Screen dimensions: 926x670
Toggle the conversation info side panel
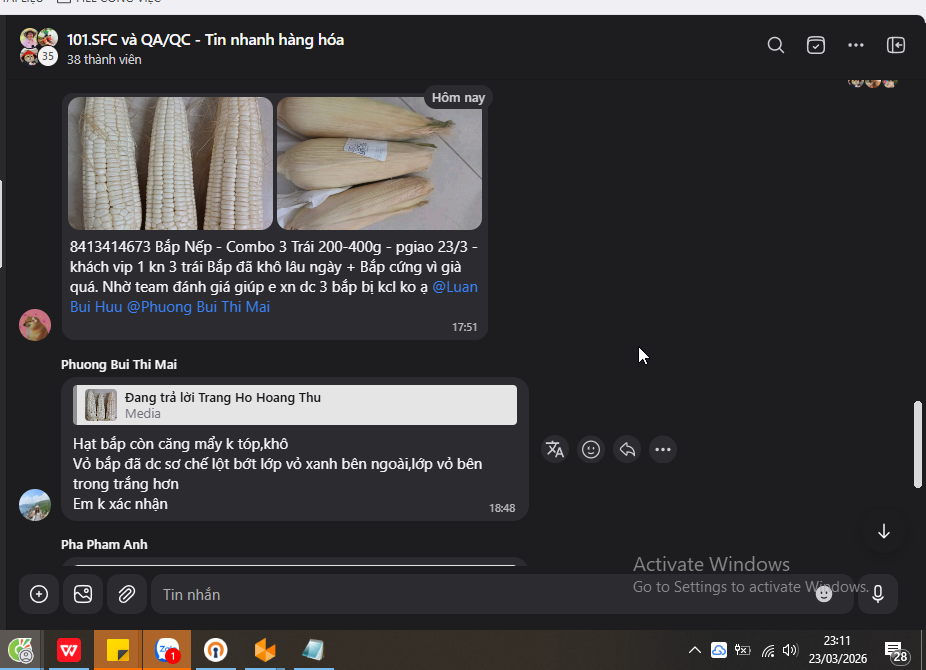pyautogui.click(x=896, y=45)
